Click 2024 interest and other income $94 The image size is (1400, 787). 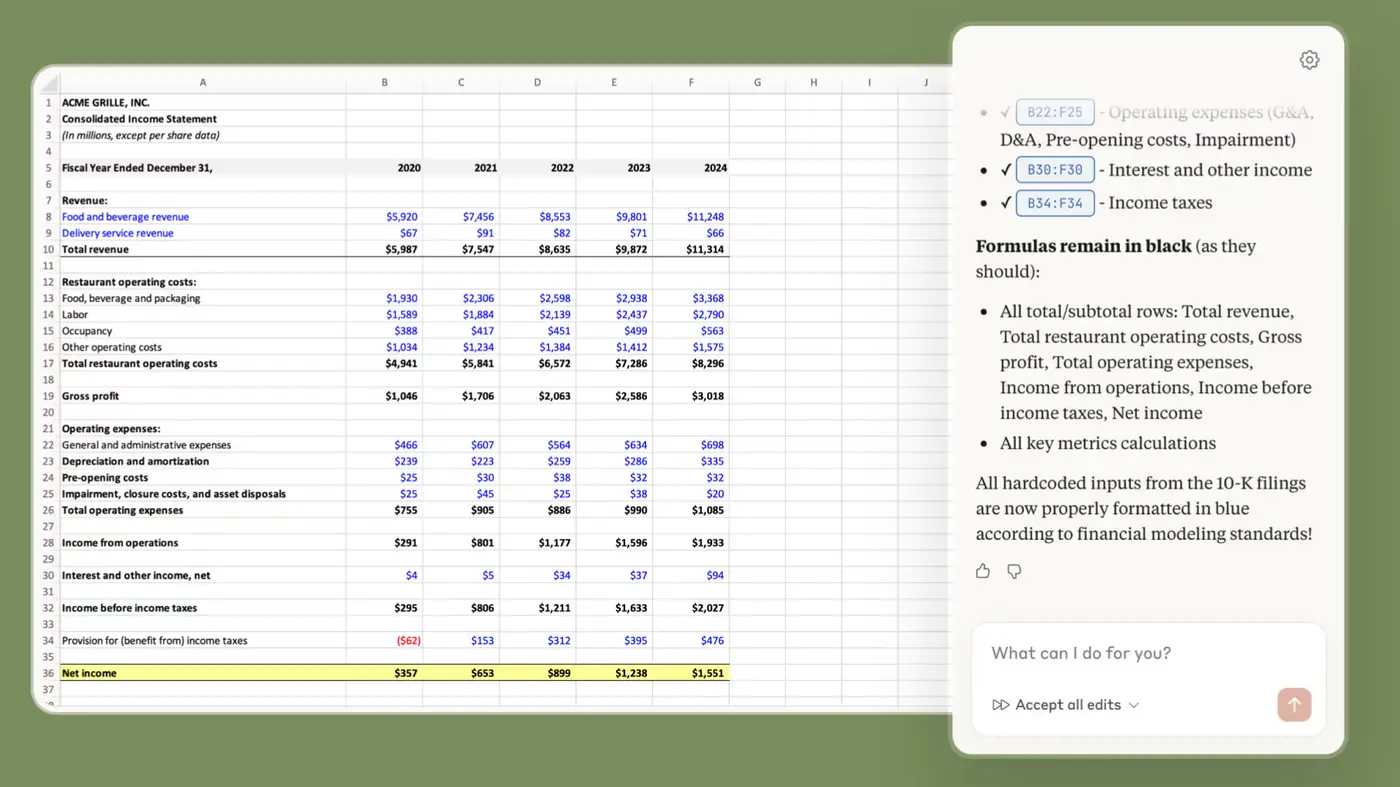tap(691, 575)
